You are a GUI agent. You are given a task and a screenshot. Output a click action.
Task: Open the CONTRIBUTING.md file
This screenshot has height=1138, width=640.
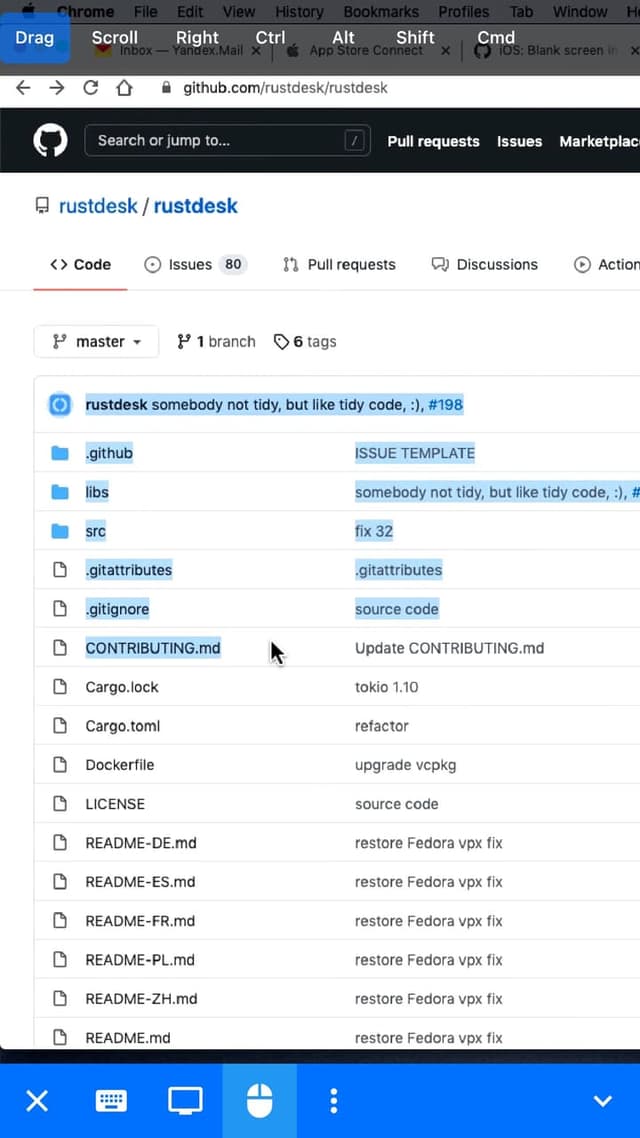point(153,648)
